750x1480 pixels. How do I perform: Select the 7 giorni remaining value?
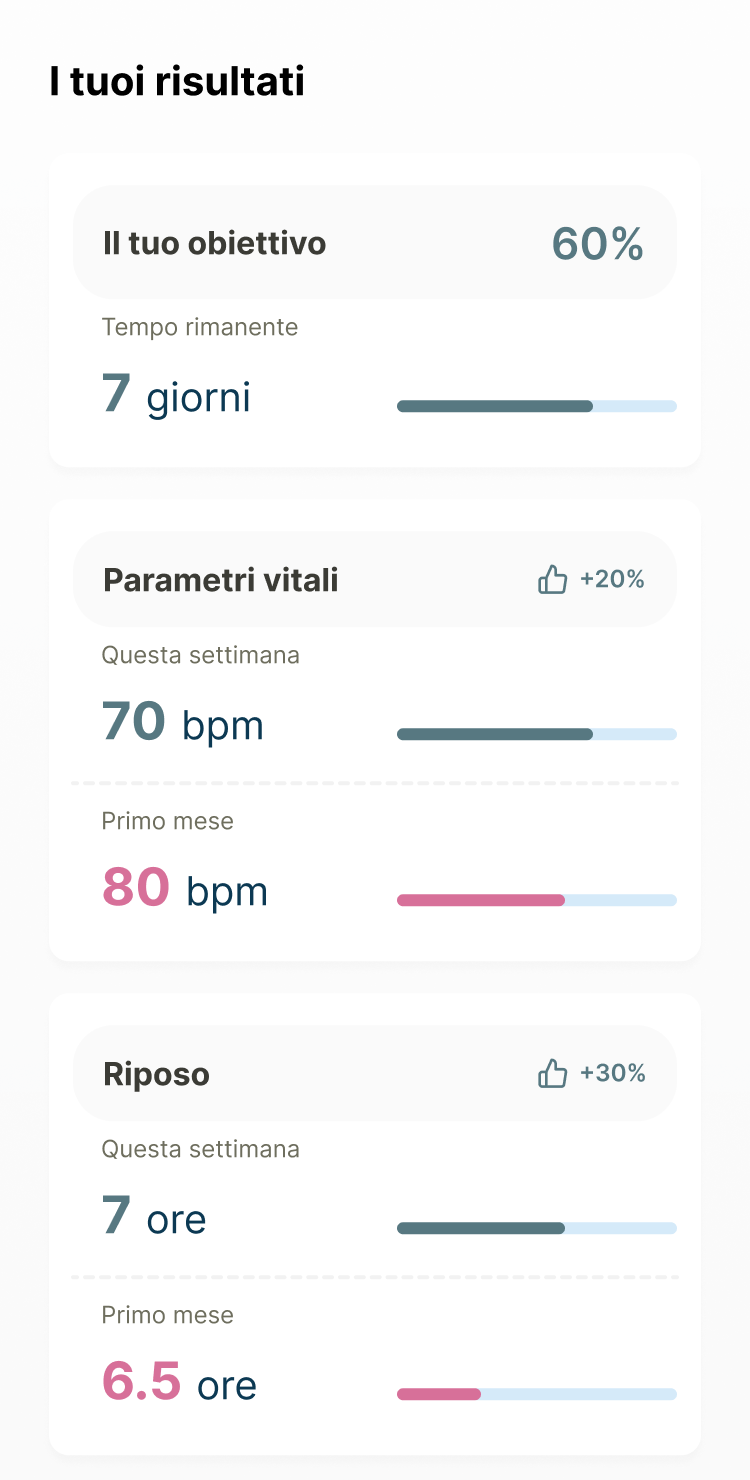tap(176, 396)
